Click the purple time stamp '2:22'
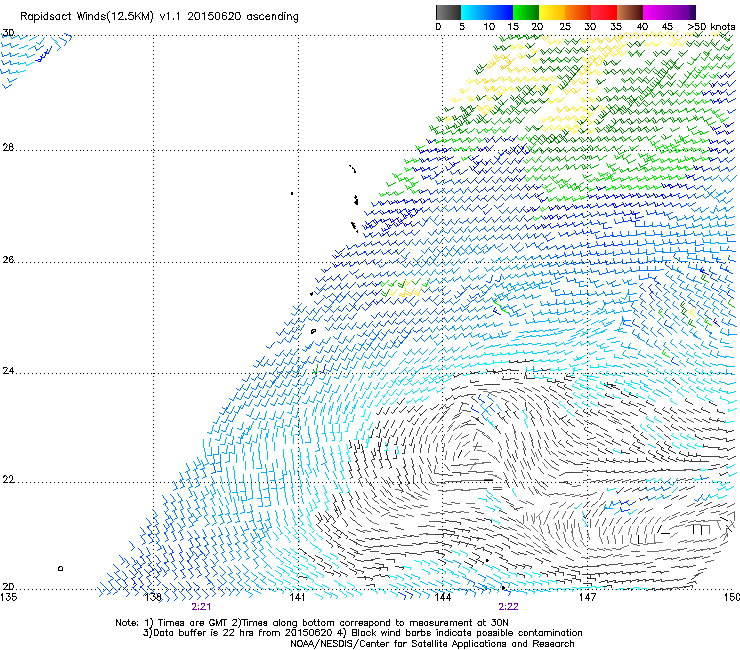 click(x=508, y=607)
